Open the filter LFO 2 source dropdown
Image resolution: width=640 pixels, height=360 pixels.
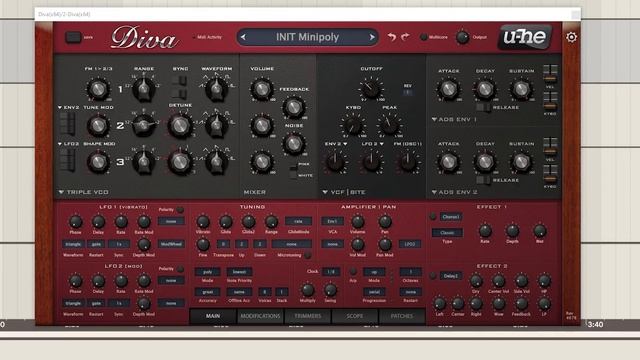(372, 144)
